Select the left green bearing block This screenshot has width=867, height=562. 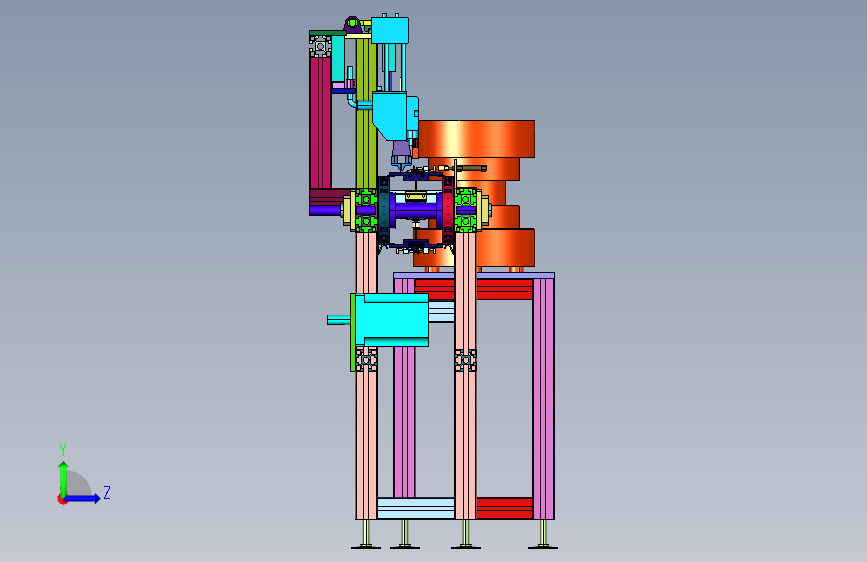[x=366, y=210]
